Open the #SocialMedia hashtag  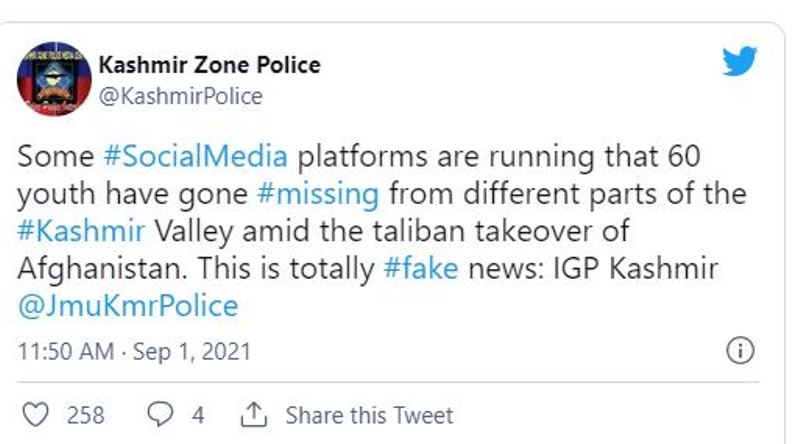pos(195,156)
